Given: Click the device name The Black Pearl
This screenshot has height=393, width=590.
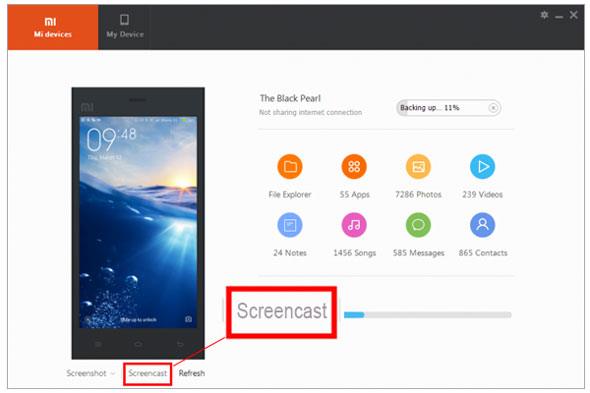Looking at the screenshot, I should 290,98.
